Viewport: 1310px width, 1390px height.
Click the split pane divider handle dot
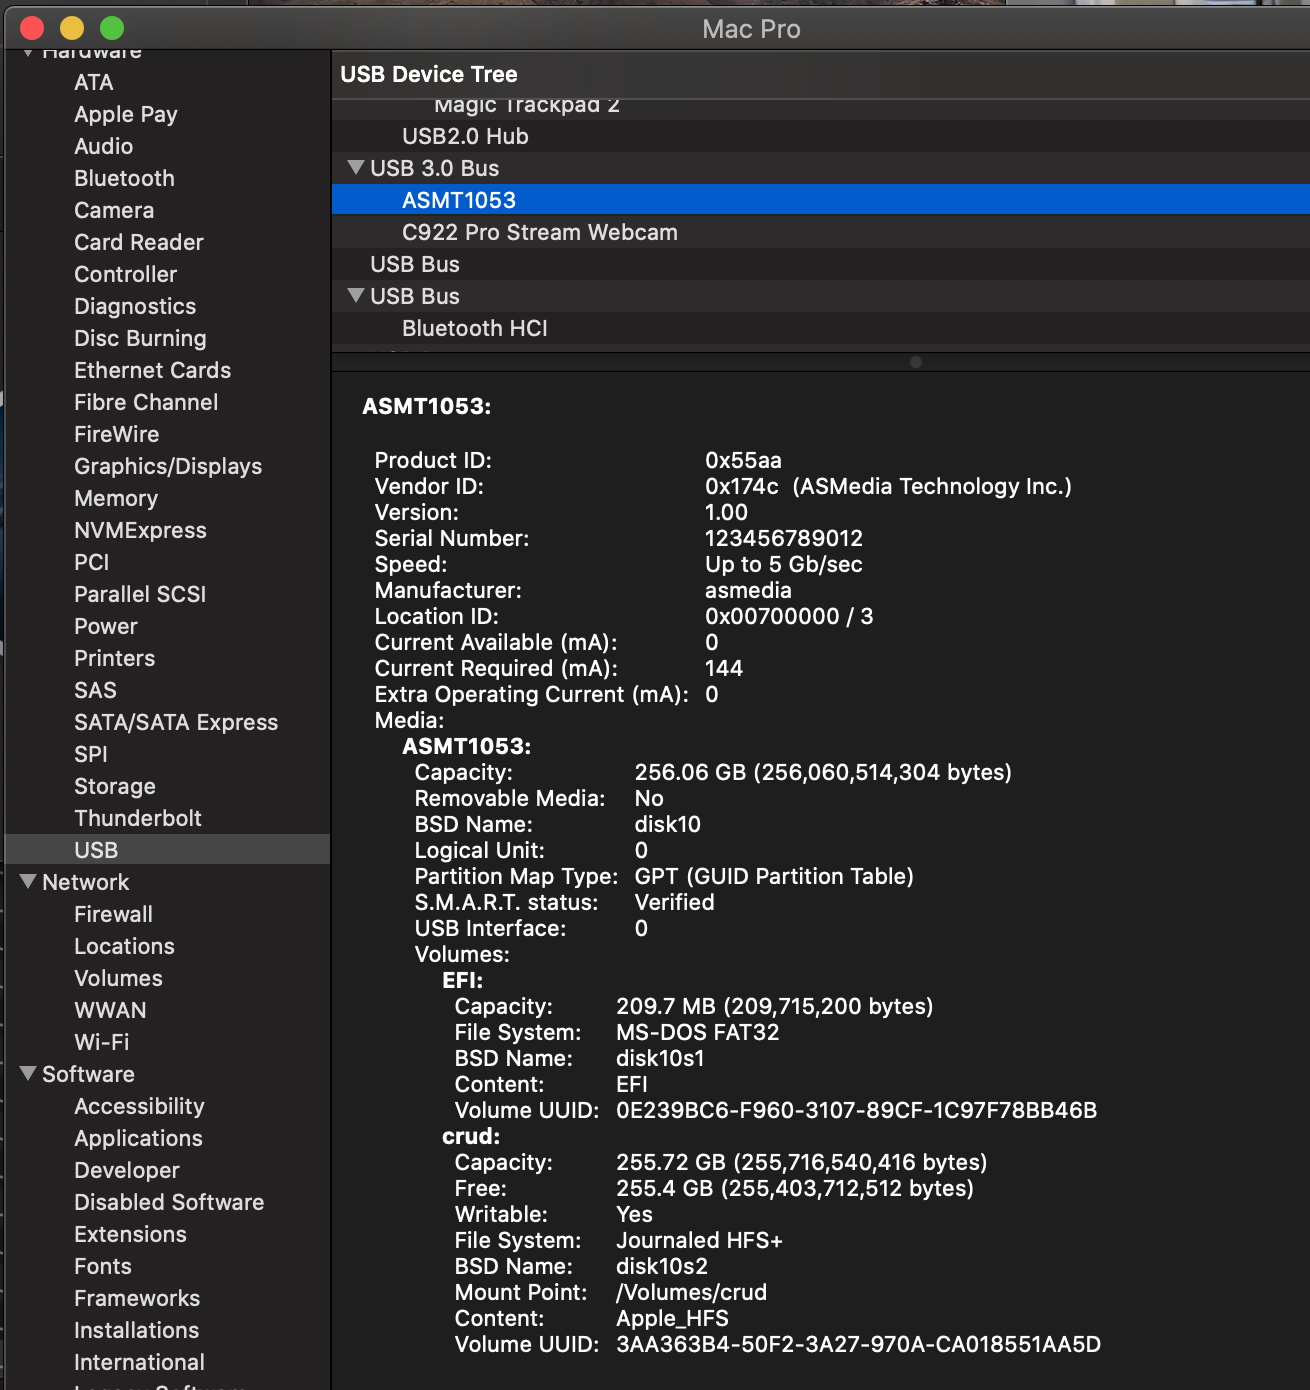coord(916,362)
